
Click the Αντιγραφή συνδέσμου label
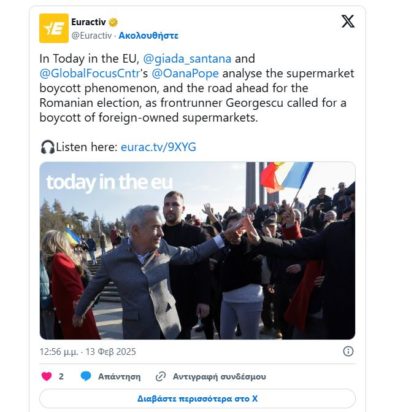click(x=219, y=377)
